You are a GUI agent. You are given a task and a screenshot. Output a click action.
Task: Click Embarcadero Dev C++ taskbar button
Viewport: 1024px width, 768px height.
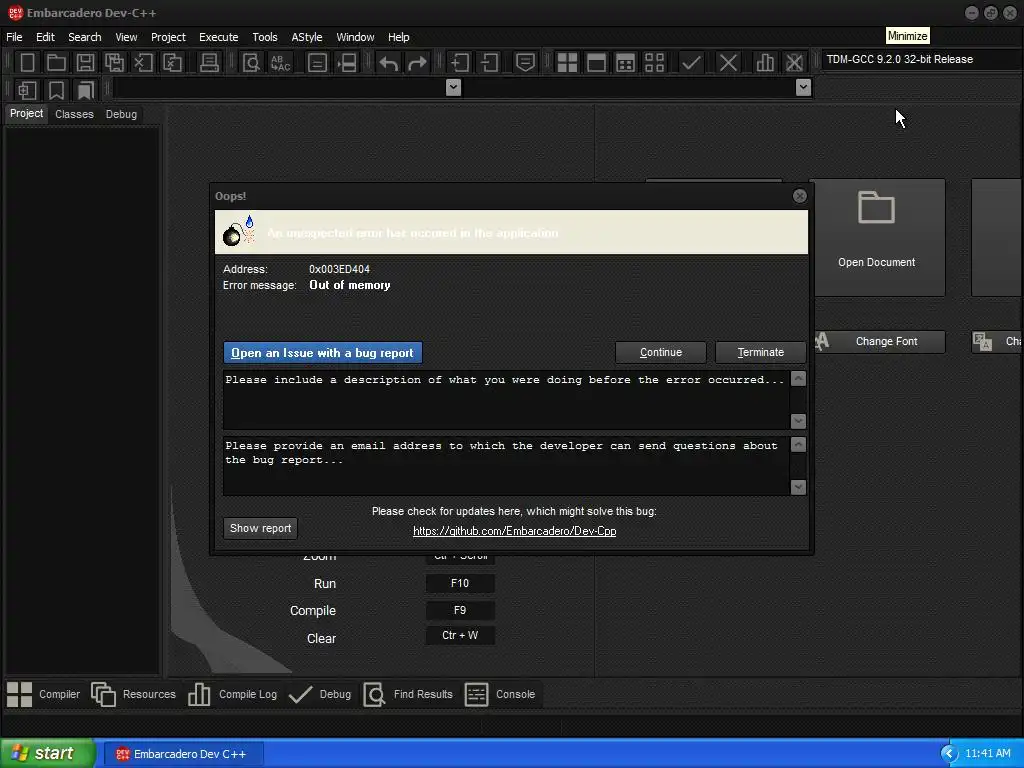coord(184,754)
